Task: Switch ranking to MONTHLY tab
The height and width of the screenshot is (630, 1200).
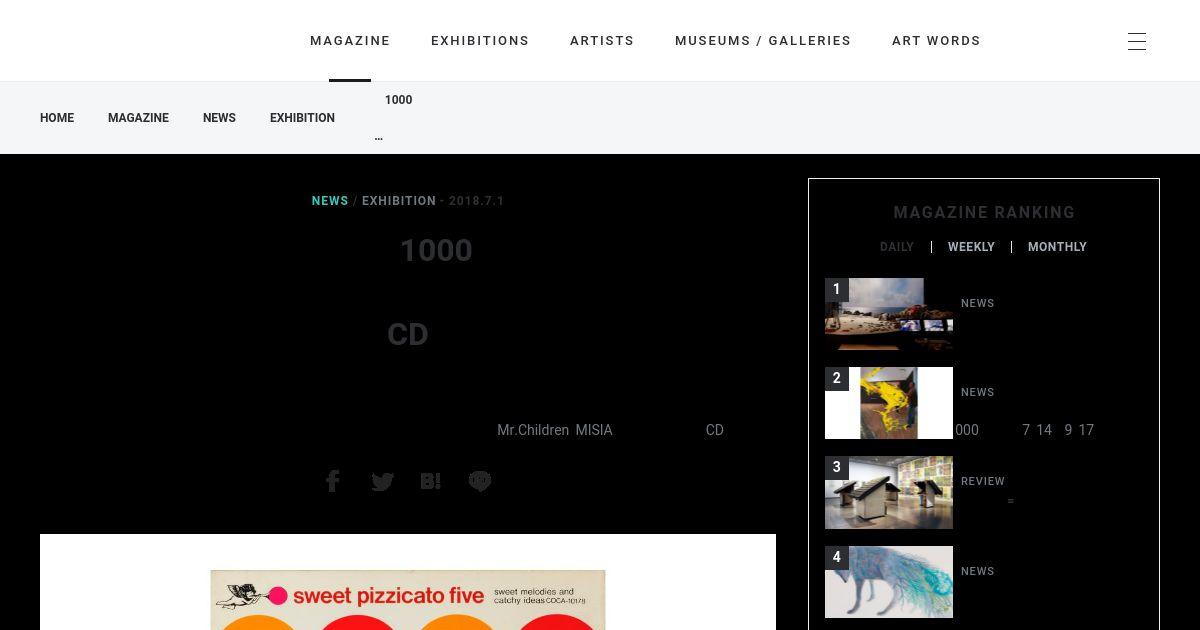Action: [x=1057, y=247]
